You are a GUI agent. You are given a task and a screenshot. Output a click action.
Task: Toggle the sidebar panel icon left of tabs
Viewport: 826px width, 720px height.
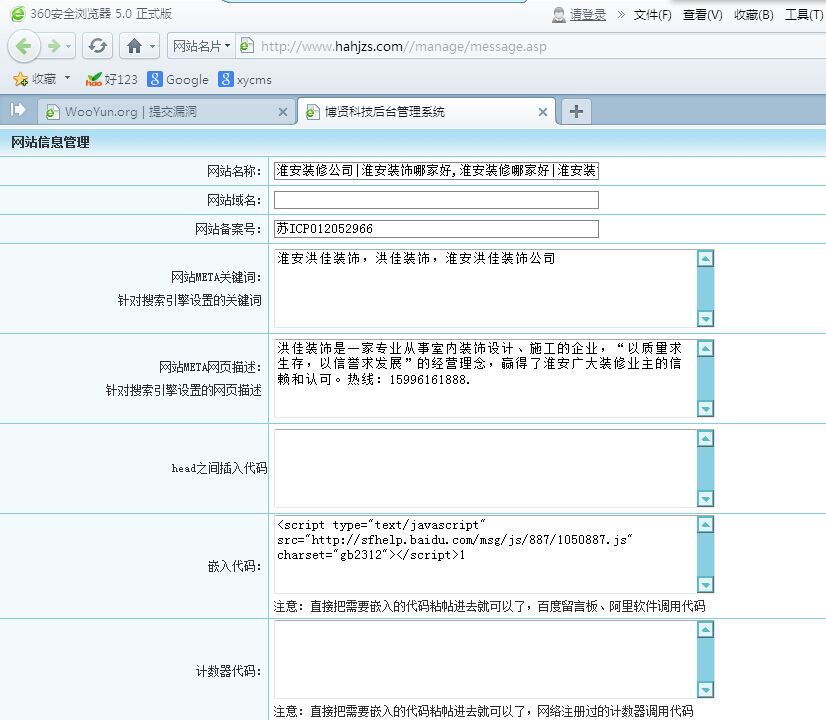18,110
